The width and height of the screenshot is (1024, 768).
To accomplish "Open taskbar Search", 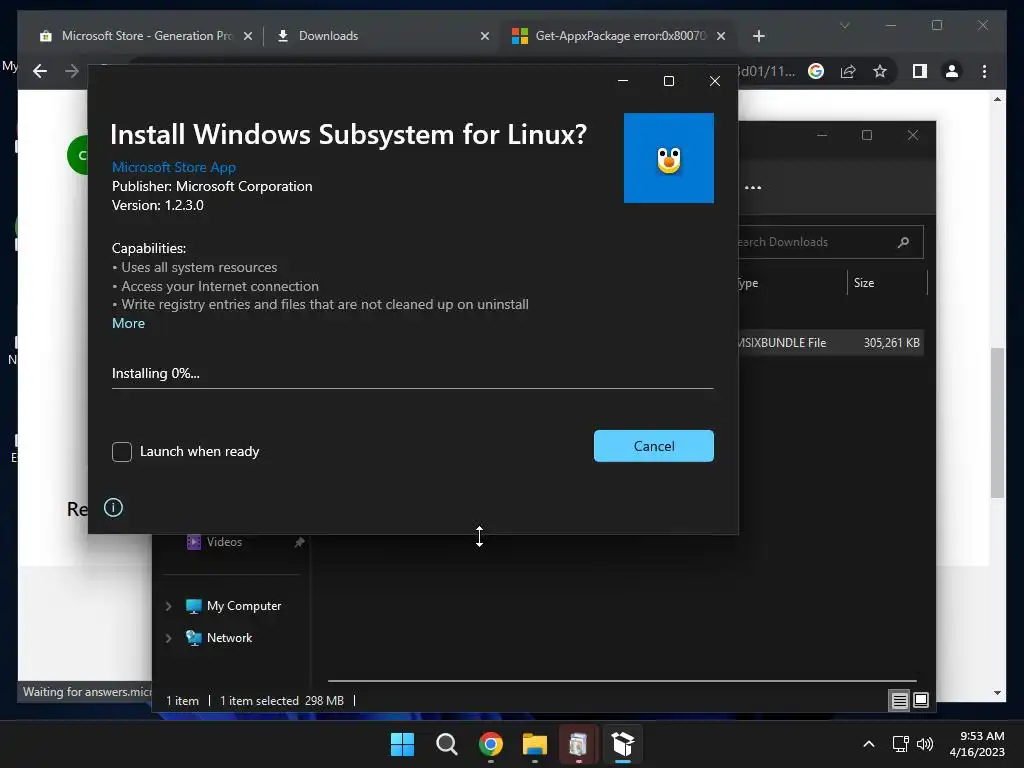I will 447,744.
